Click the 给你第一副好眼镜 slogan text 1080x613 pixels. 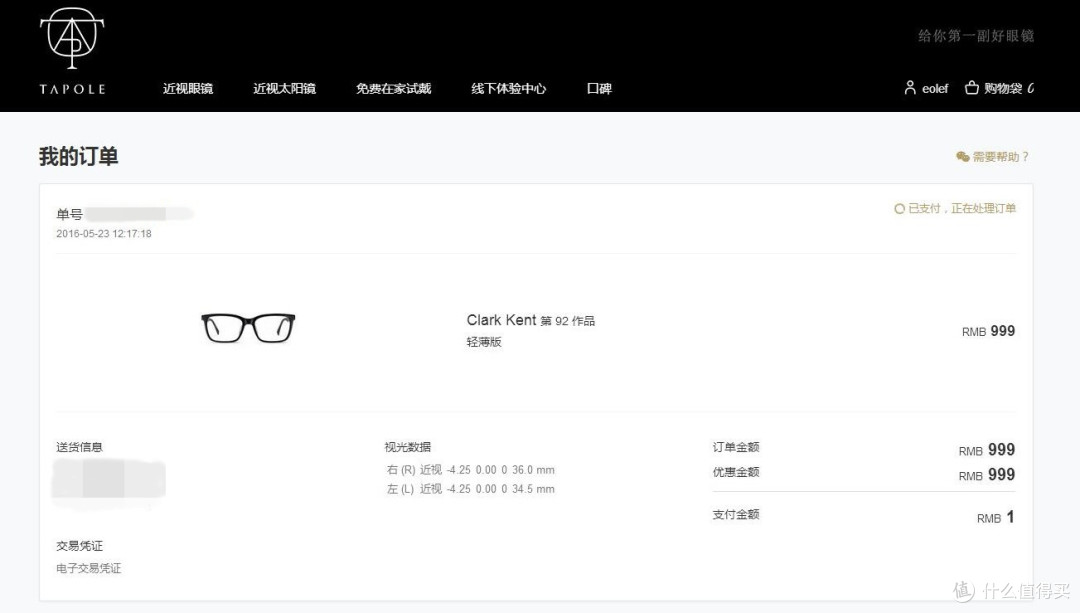coord(976,36)
